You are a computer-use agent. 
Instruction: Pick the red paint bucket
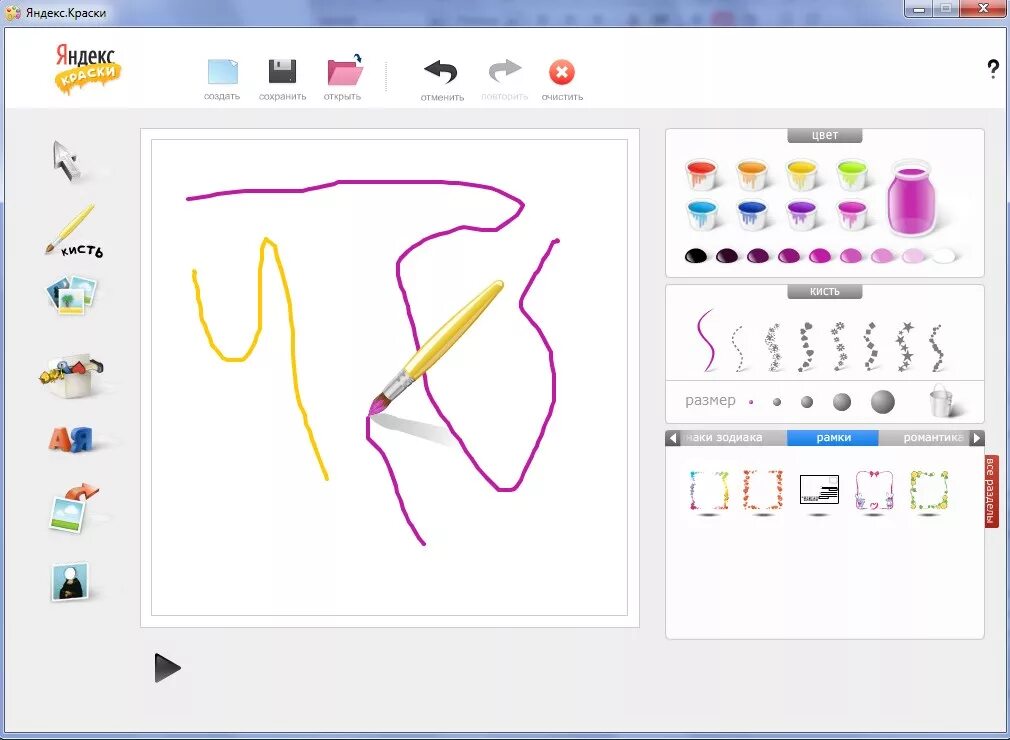pyautogui.click(x=701, y=174)
